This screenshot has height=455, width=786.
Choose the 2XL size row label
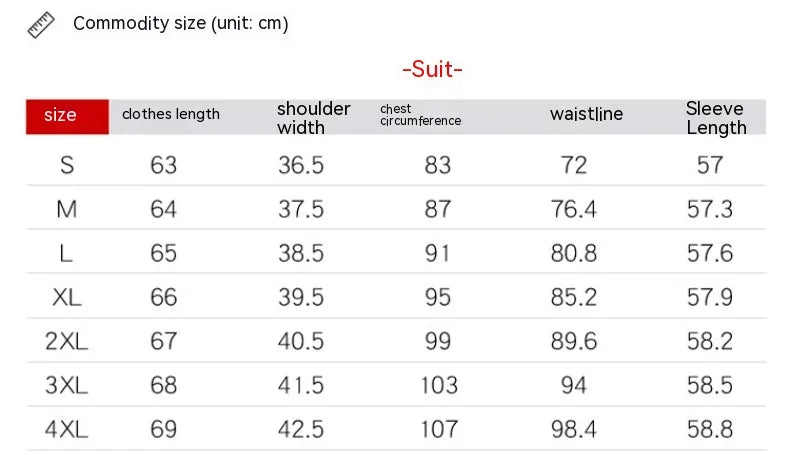(x=67, y=341)
